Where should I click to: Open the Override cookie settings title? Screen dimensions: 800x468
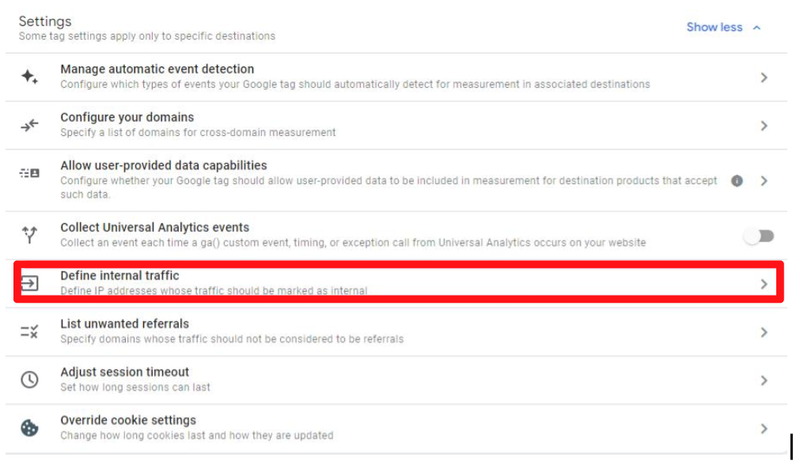click(128, 420)
